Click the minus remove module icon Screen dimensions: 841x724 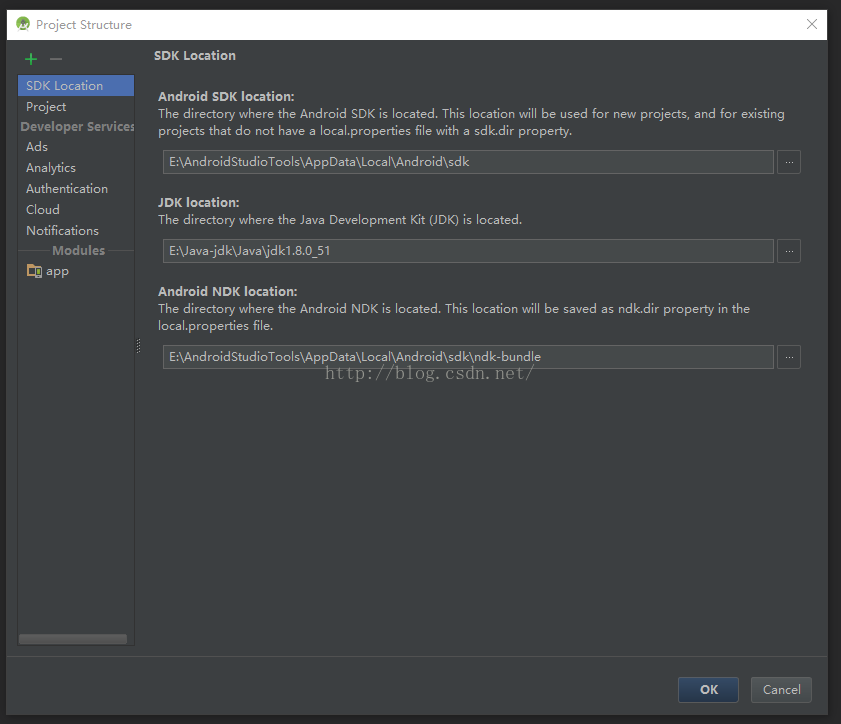point(56,58)
